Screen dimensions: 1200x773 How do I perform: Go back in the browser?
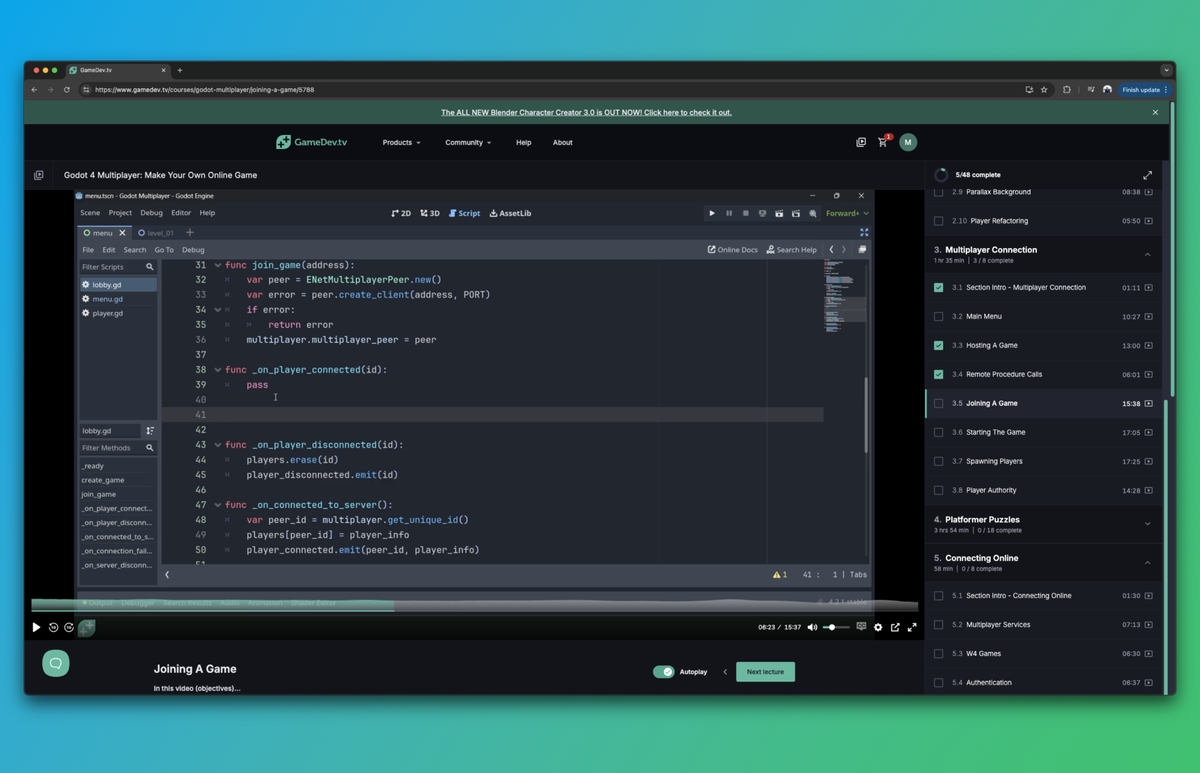pyautogui.click(x=34, y=89)
